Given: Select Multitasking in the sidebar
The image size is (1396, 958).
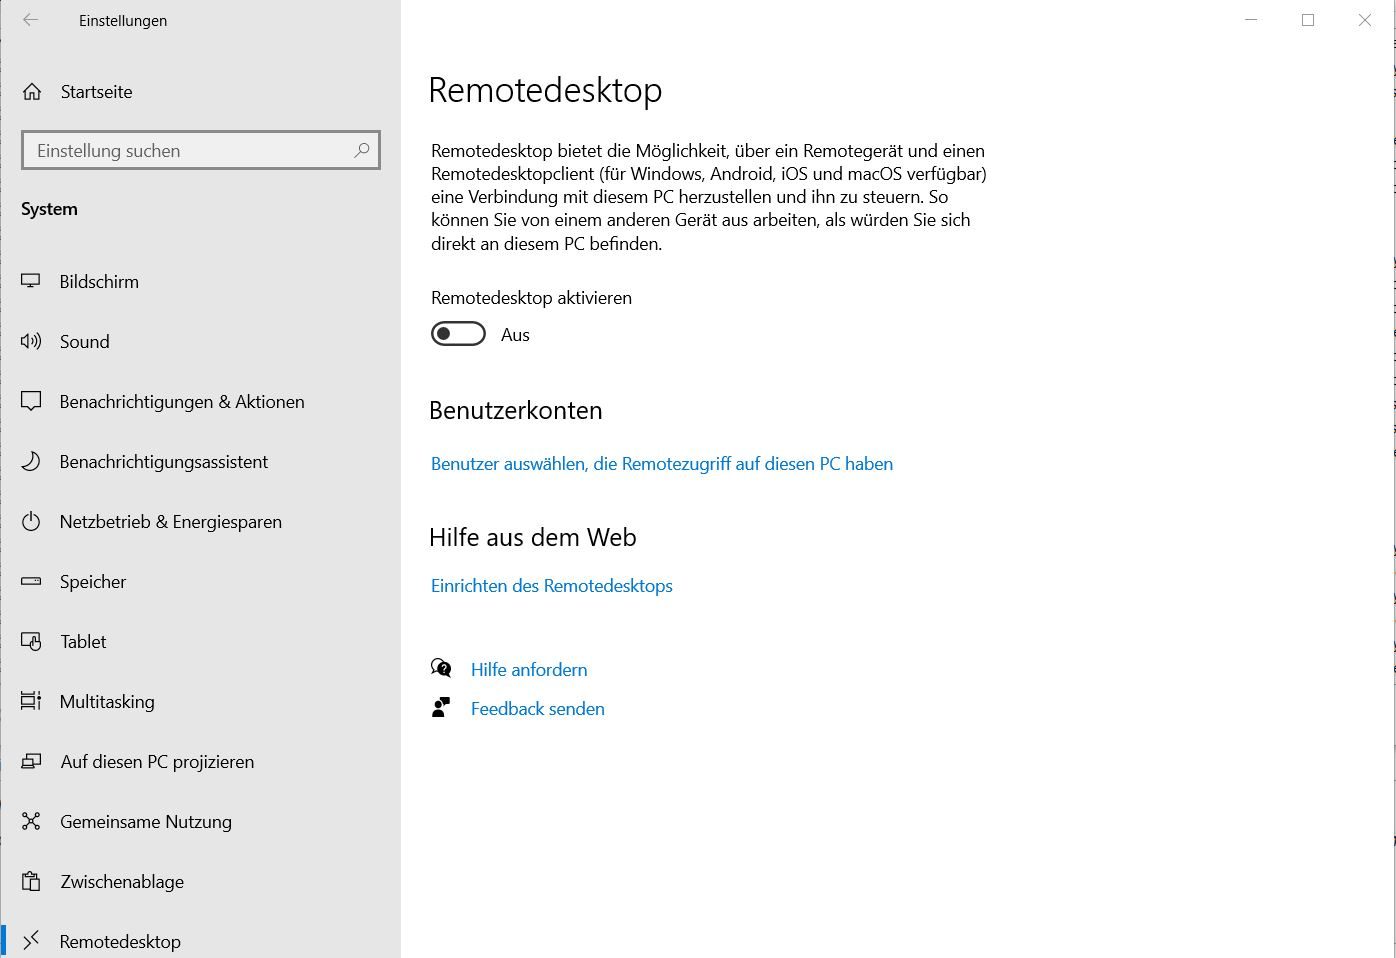Looking at the screenshot, I should pos(107,702).
